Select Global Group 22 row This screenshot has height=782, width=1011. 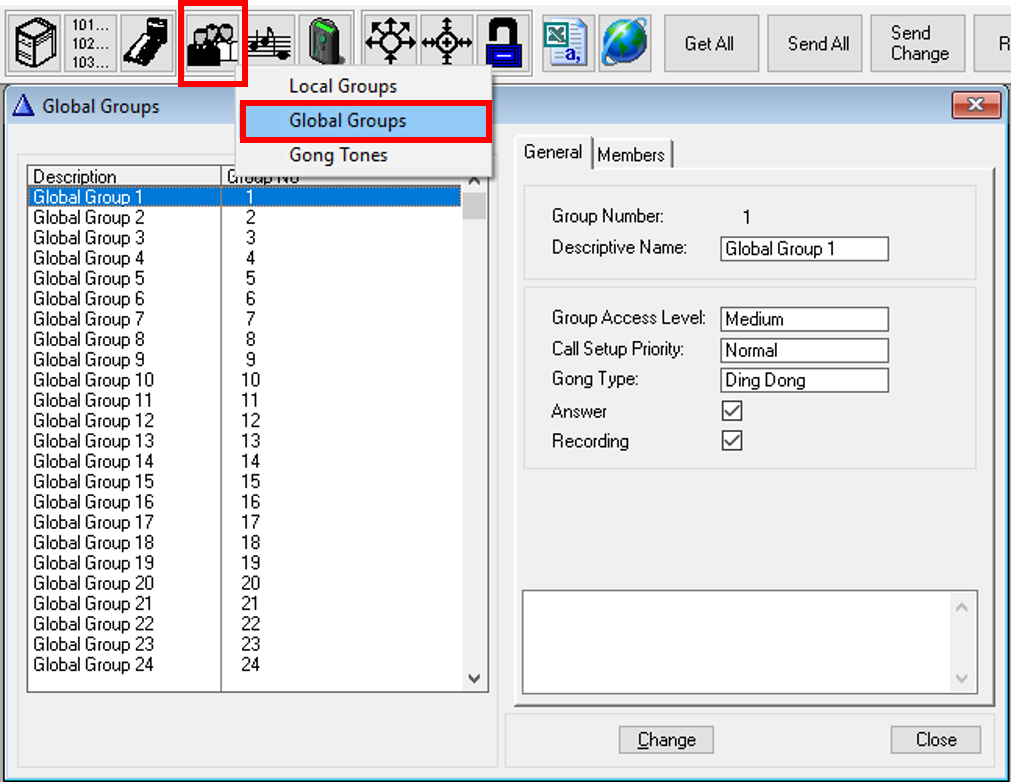pyautogui.click(x=245, y=623)
